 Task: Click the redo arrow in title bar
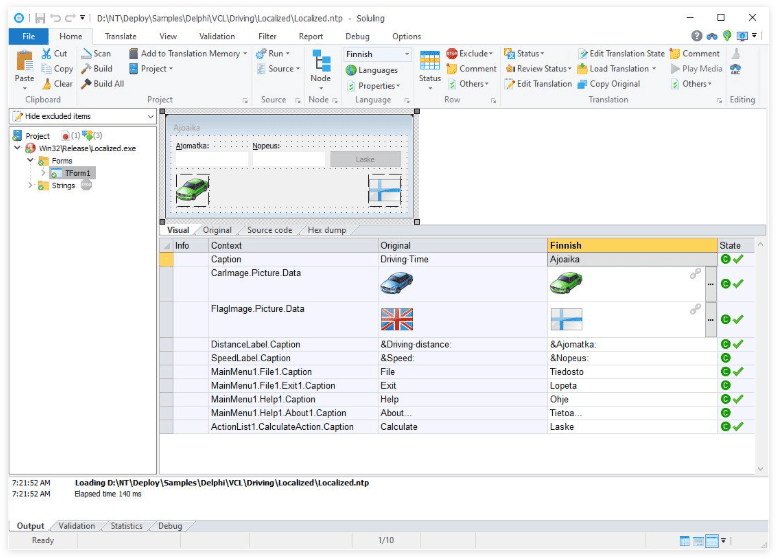(70, 18)
